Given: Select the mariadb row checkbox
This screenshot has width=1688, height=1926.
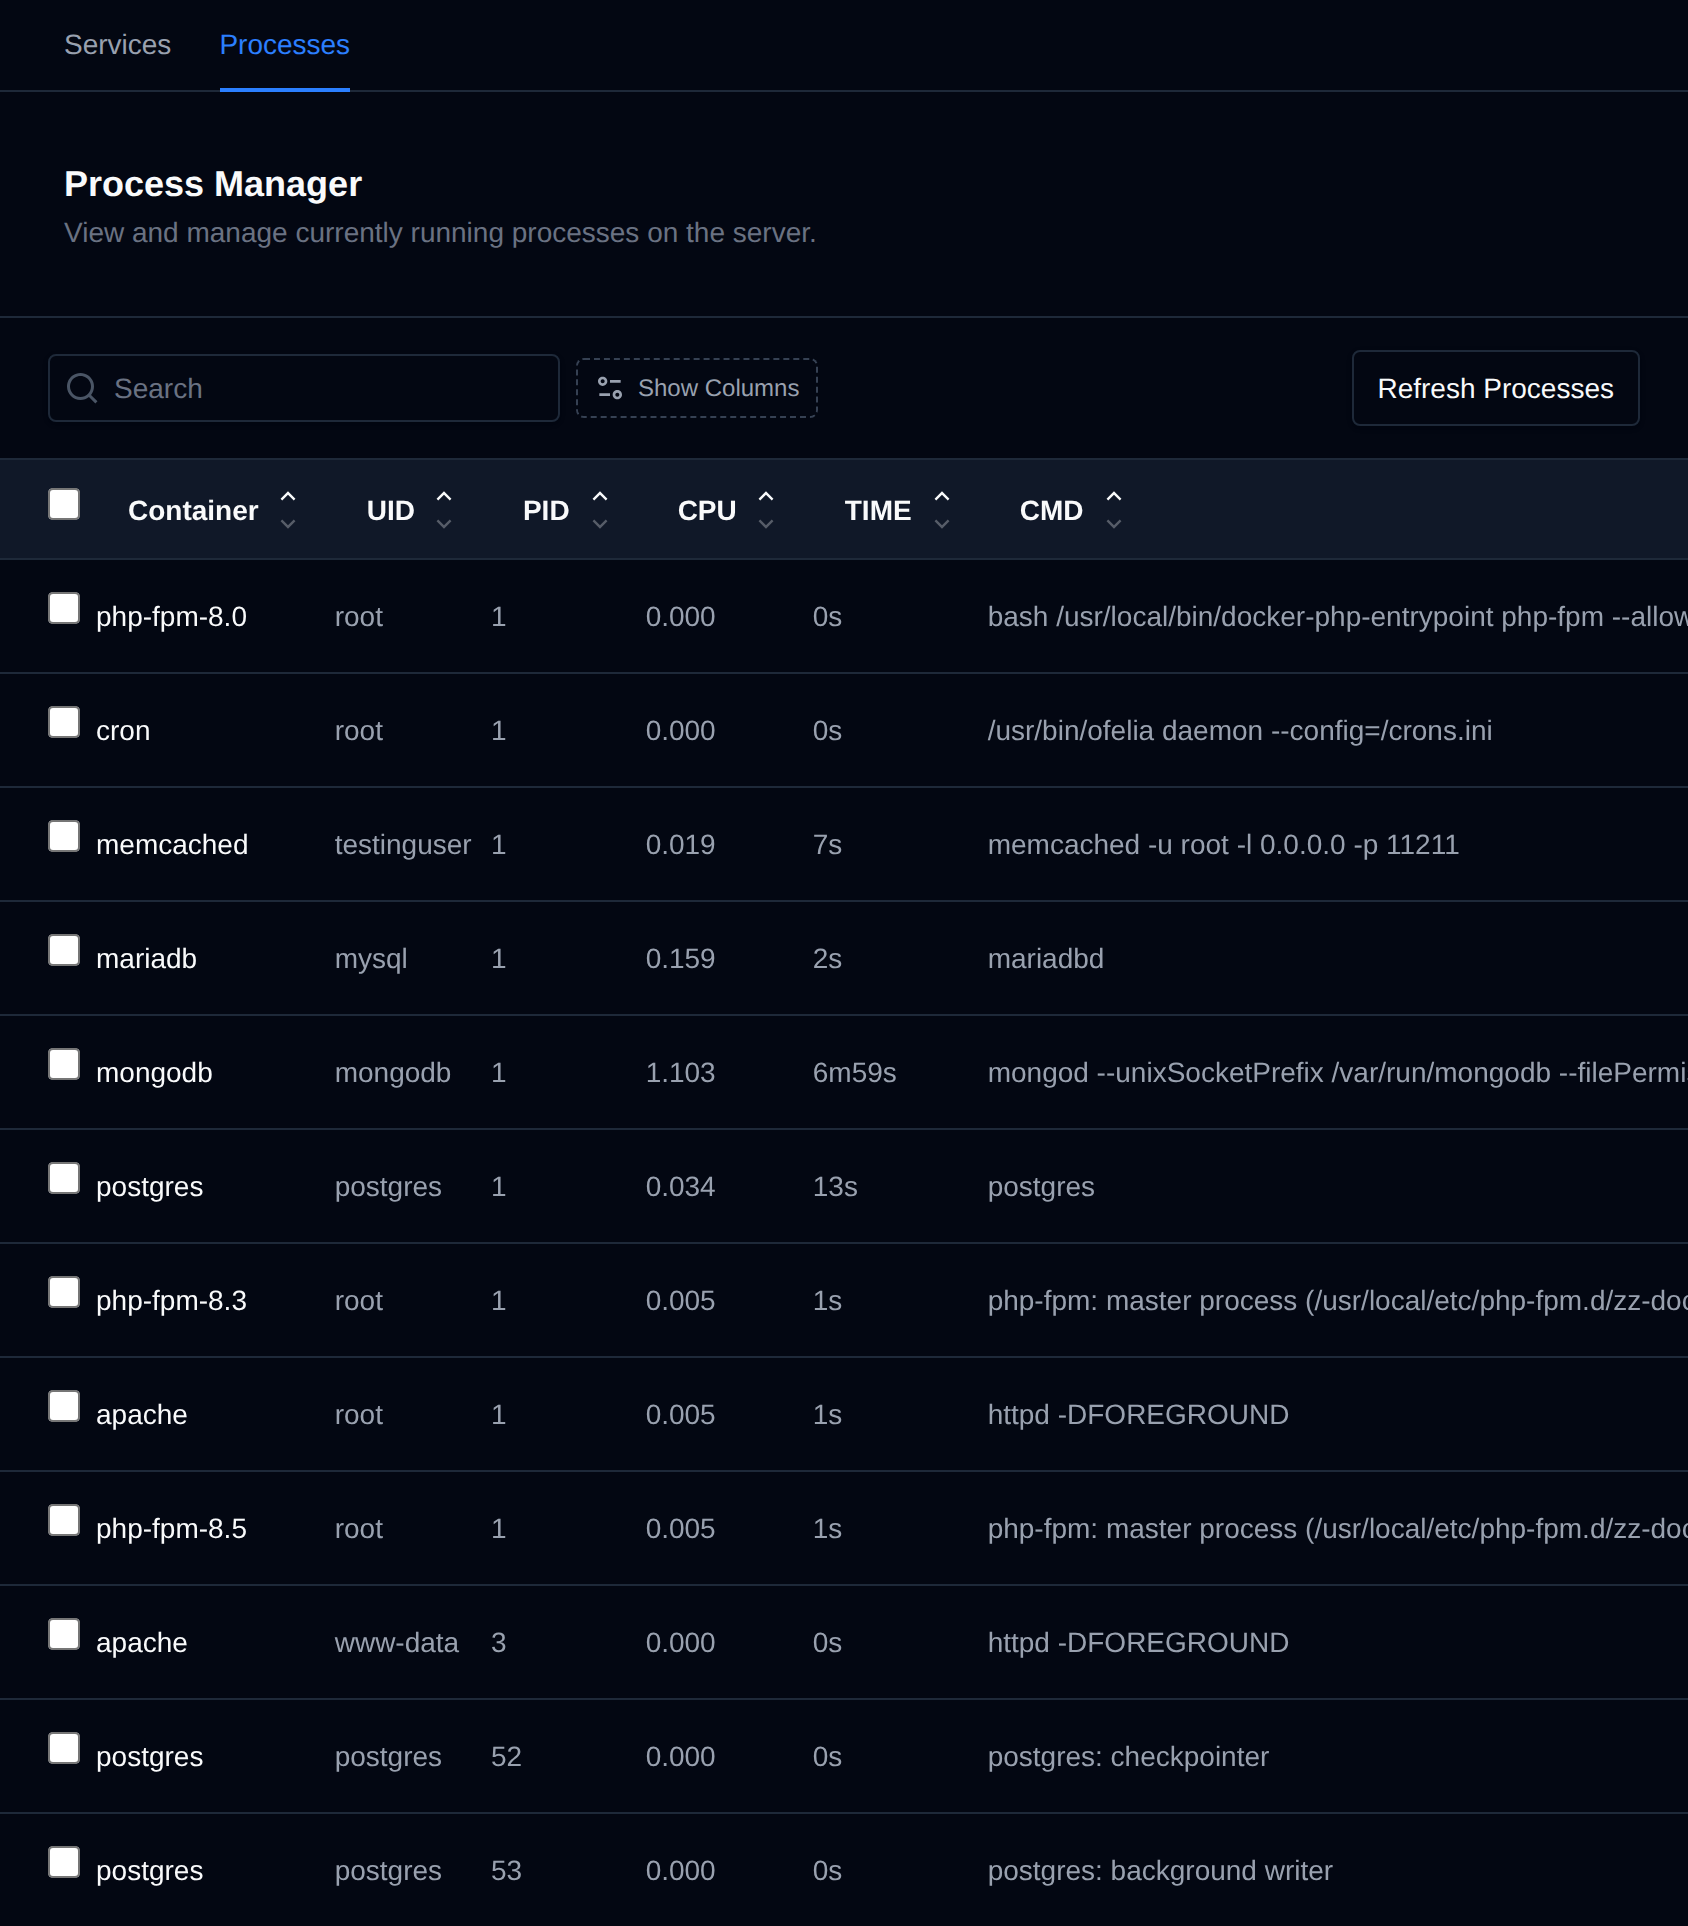Looking at the screenshot, I should pyautogui.click(x=64, y=950).
